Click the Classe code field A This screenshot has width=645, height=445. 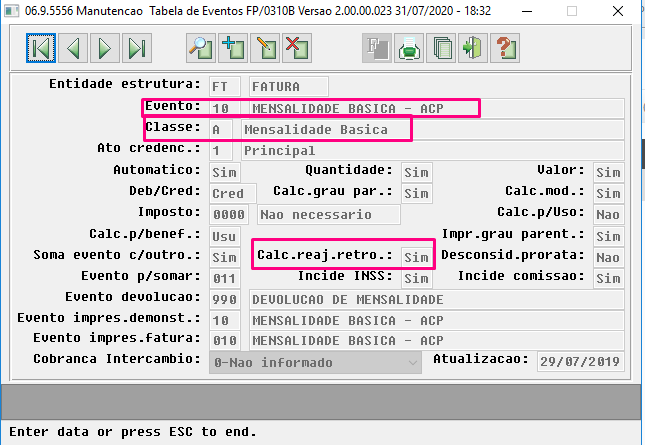(221, 130)
